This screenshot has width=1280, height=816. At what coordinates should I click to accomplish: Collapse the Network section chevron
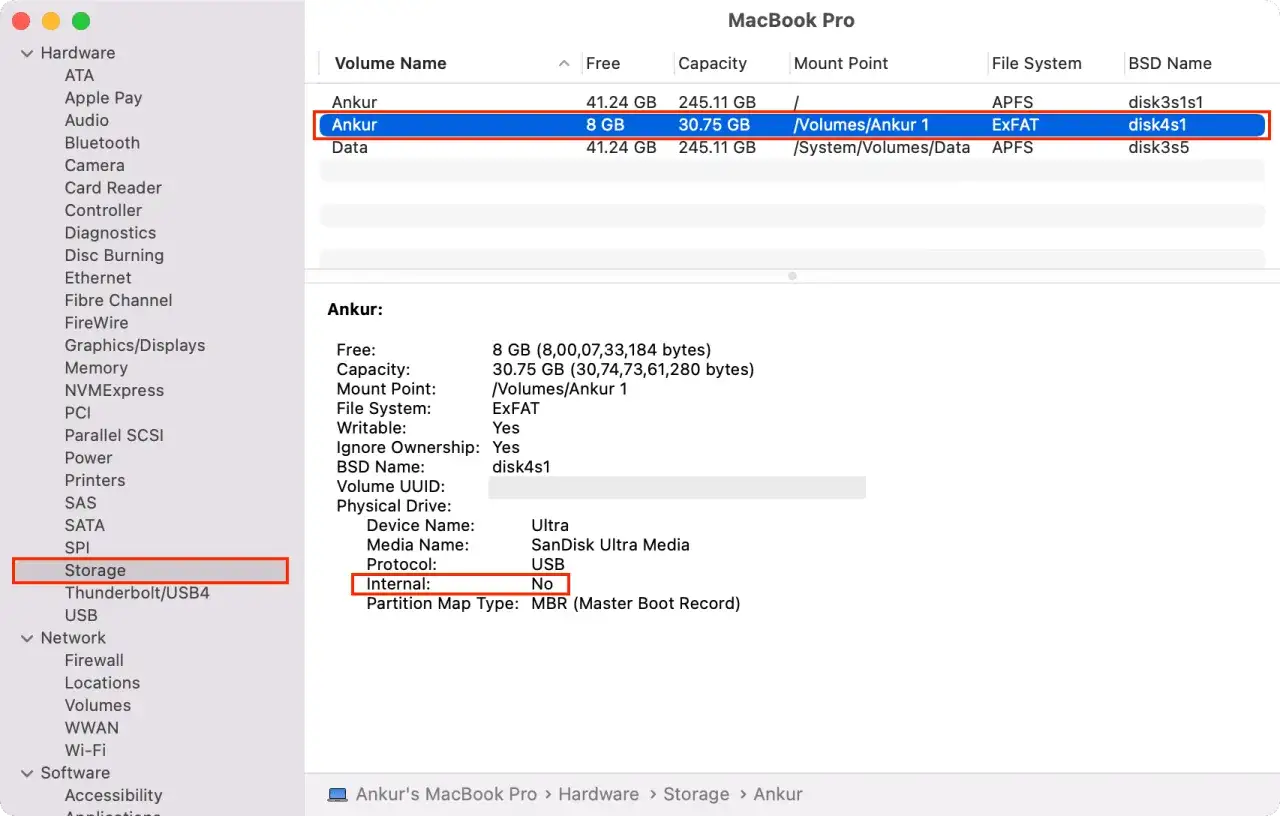[26, 638]
